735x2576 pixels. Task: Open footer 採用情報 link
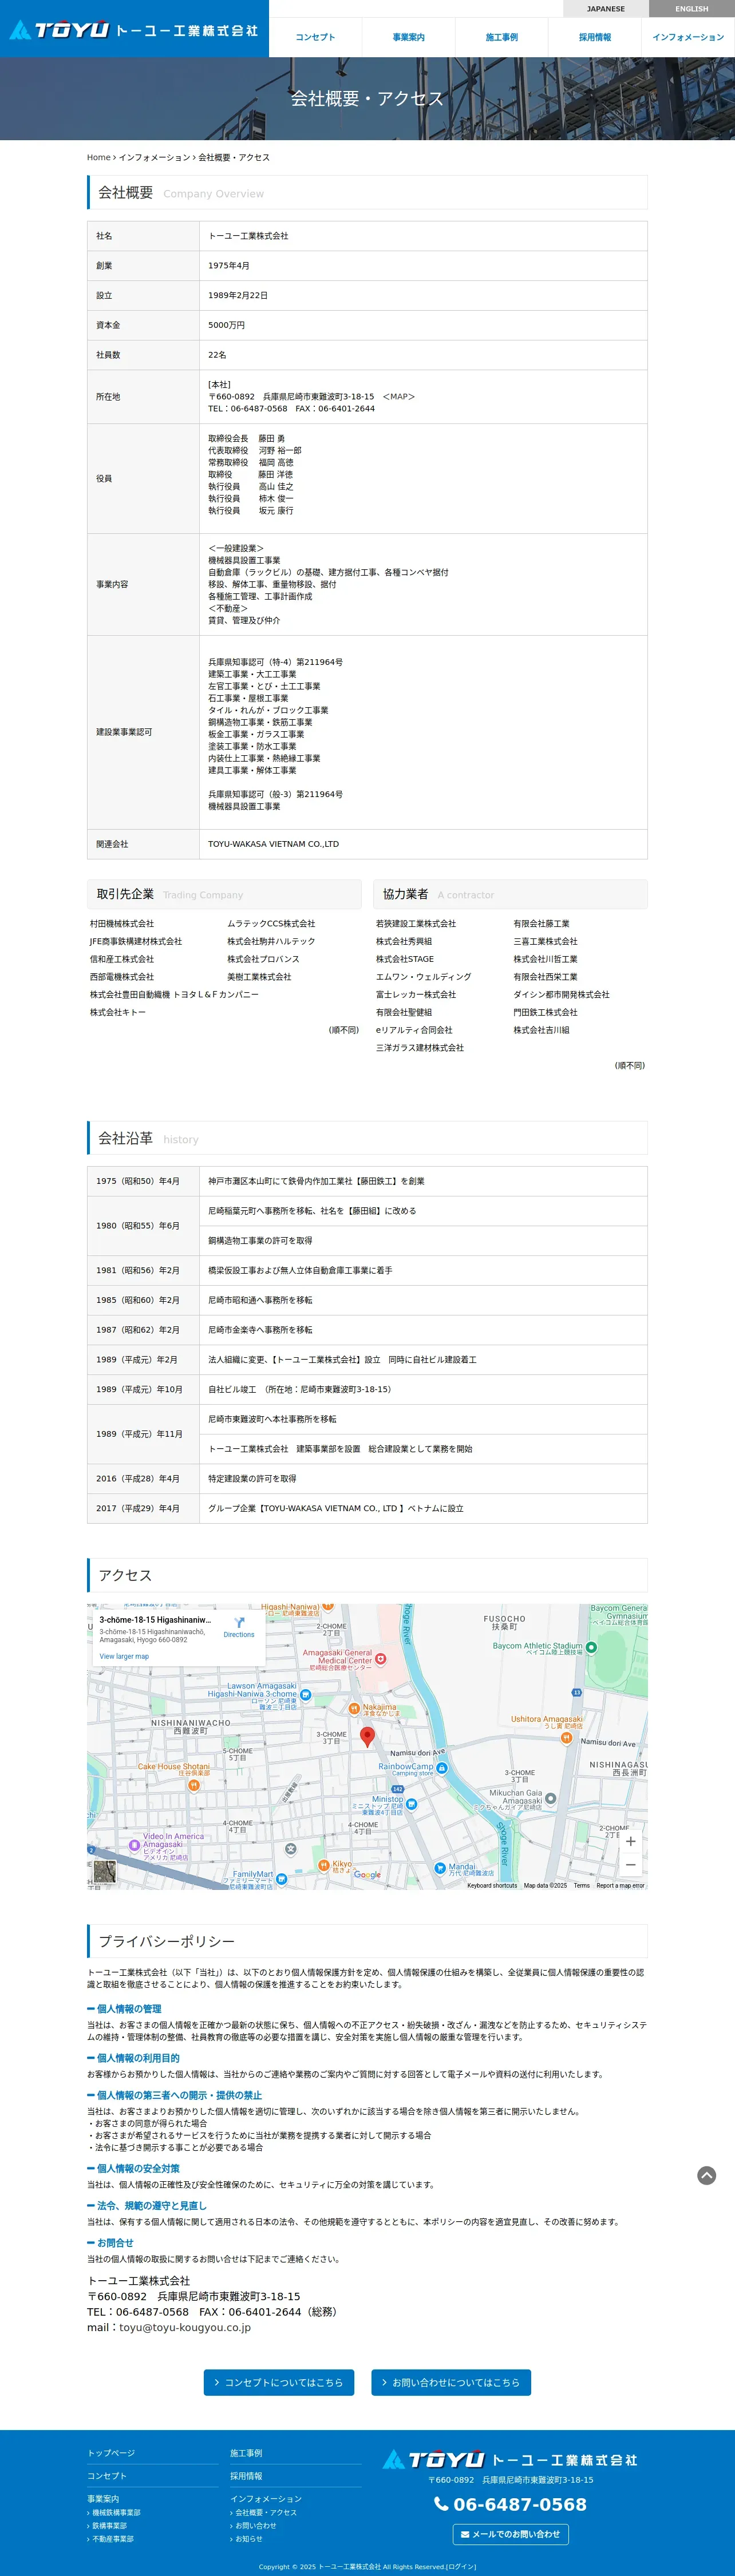[x=246, y=2475]
